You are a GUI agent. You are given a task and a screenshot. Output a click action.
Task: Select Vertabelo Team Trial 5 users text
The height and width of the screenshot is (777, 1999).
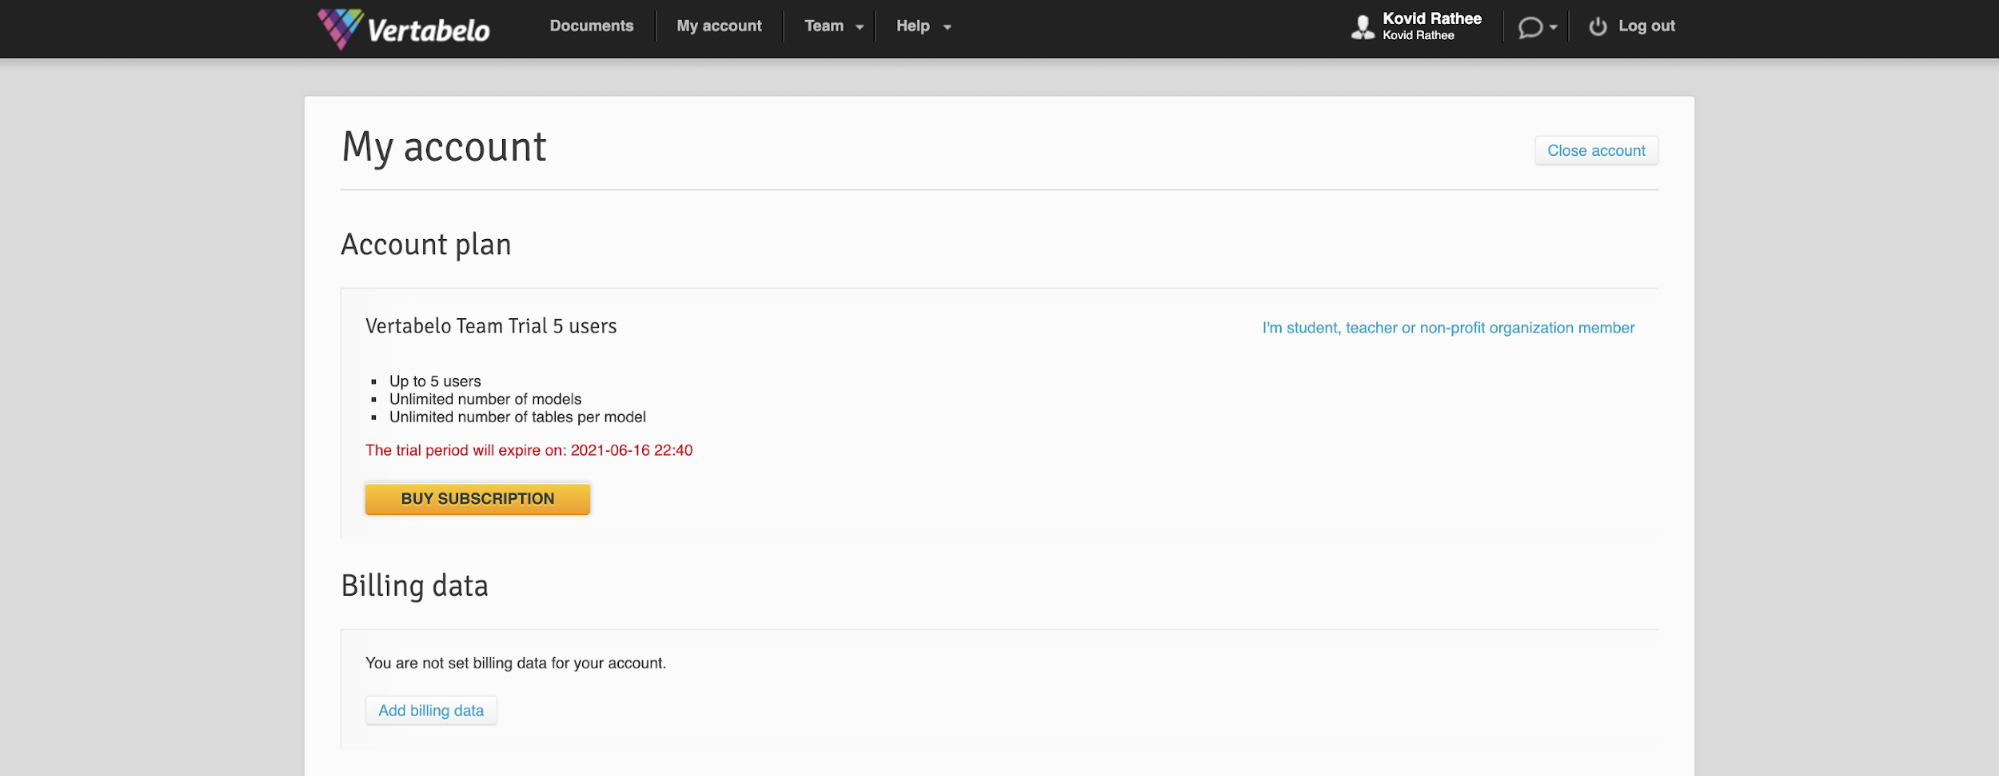(491, 327)
